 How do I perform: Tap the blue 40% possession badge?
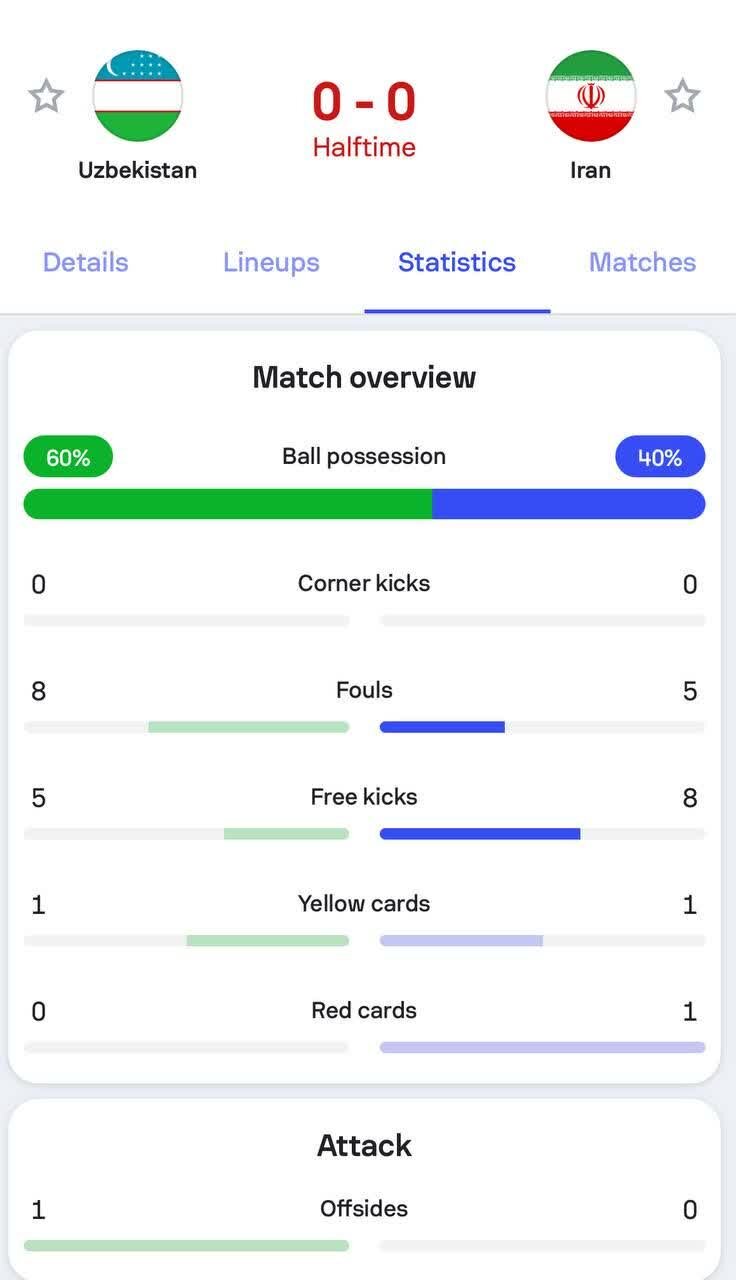pos(660,457)
